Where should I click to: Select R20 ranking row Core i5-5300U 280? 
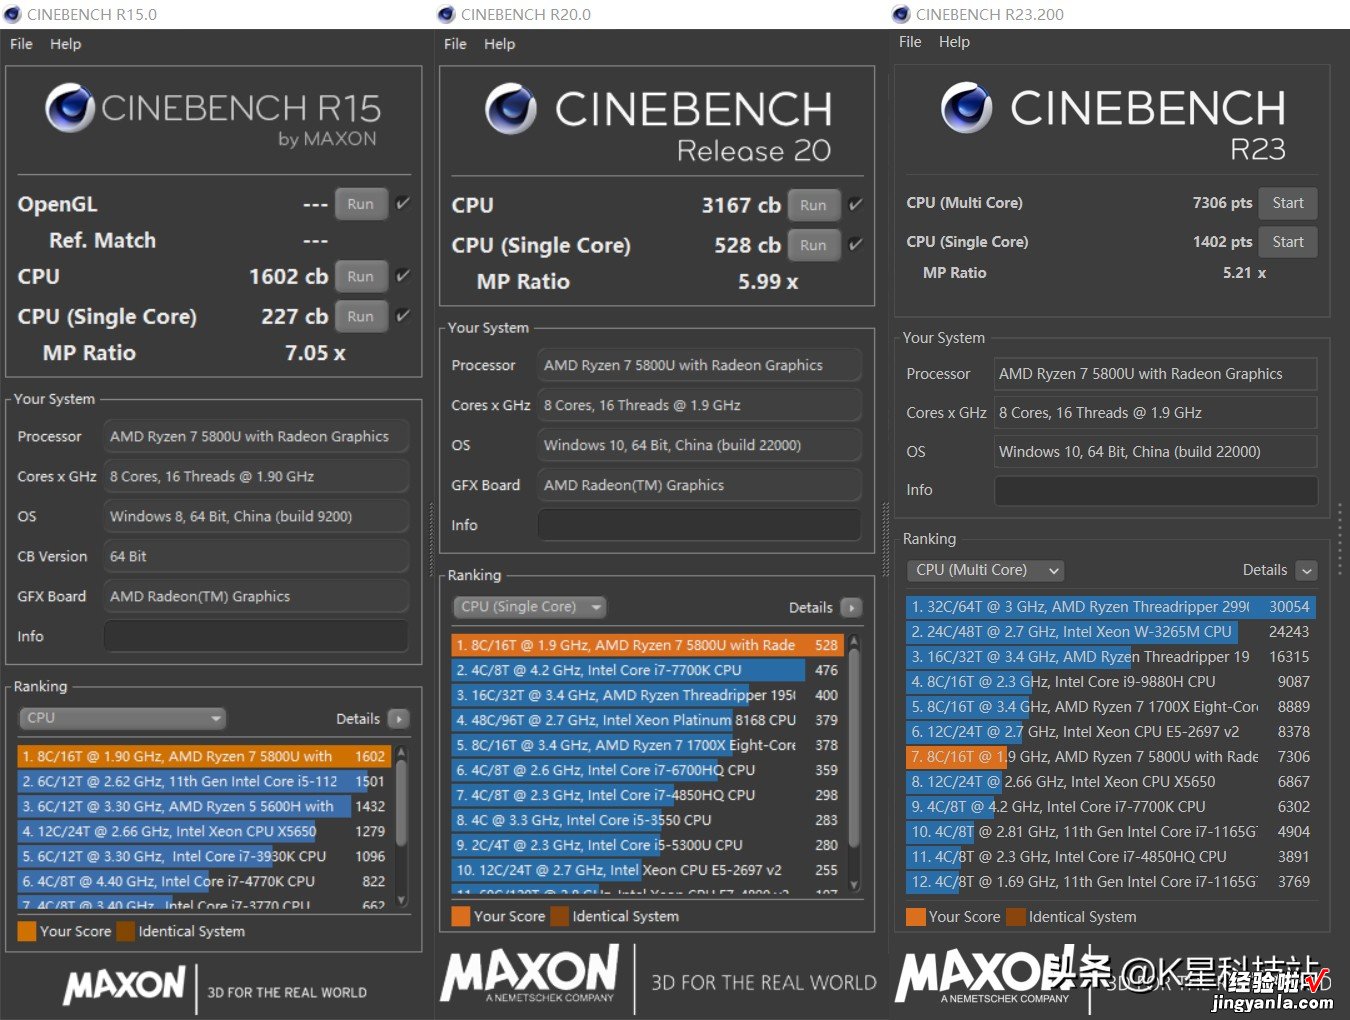(x=648, y=846)
